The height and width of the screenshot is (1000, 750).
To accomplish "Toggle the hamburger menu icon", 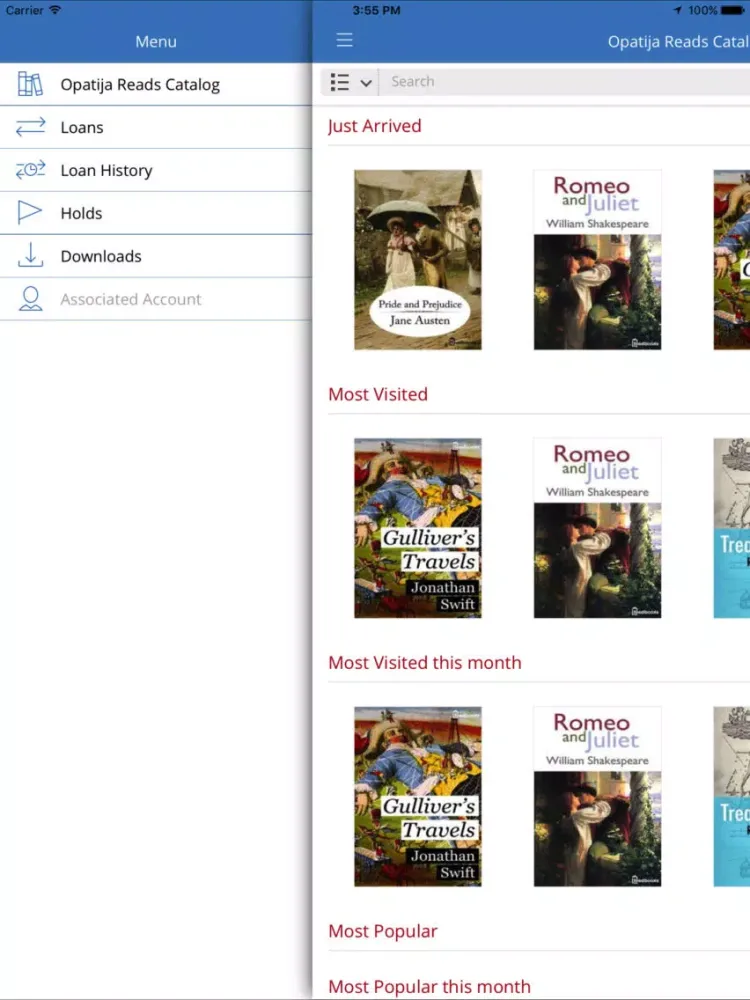I will (344, 40).
